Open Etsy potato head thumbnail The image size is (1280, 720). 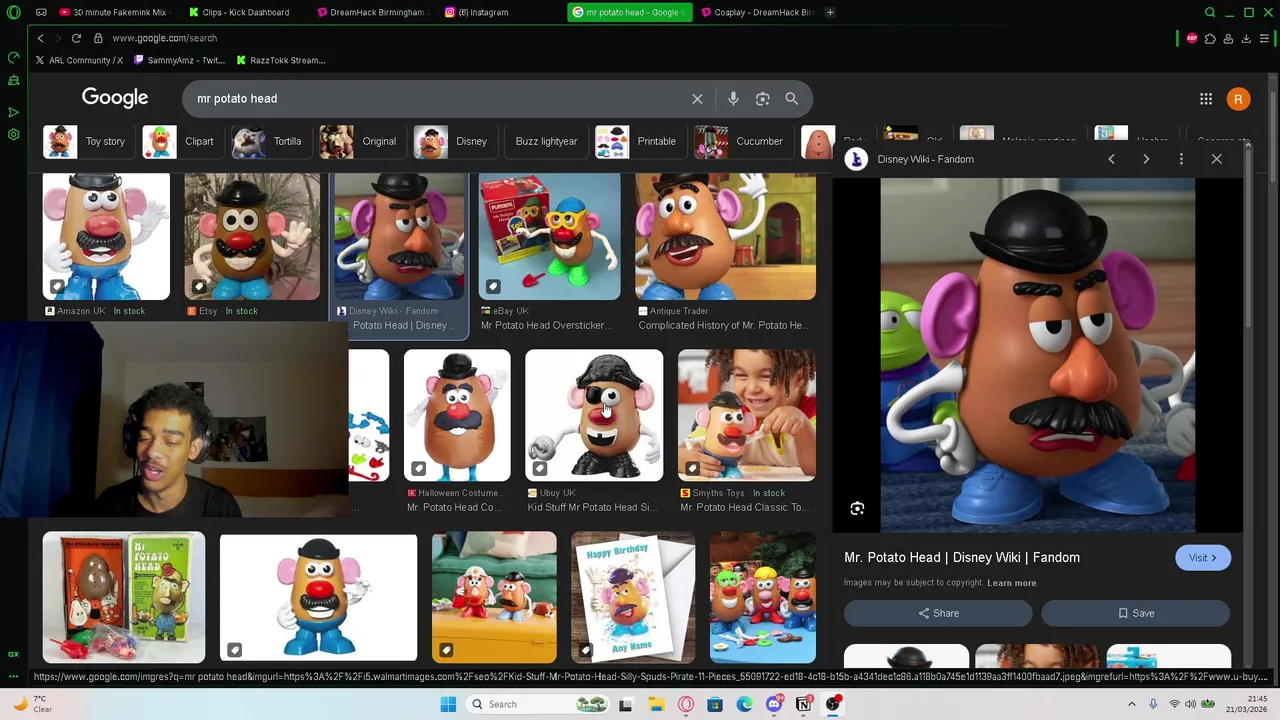click(252, 237)
